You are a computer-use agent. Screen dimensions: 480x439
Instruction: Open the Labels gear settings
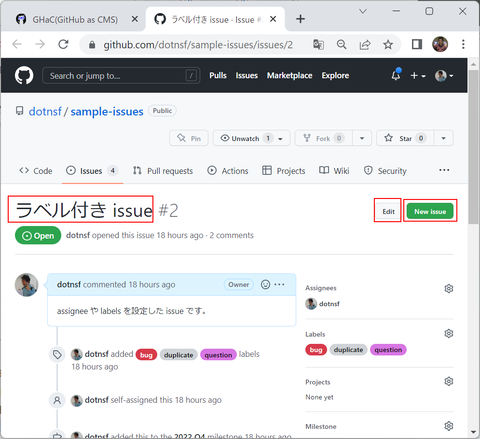click(449, 333)
